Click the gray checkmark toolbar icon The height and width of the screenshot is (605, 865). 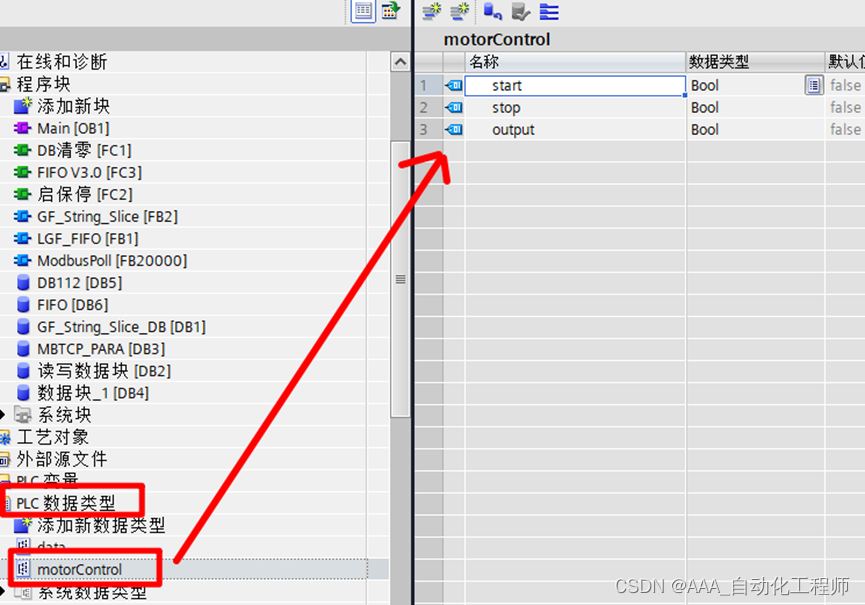click(x=520, y=11)
